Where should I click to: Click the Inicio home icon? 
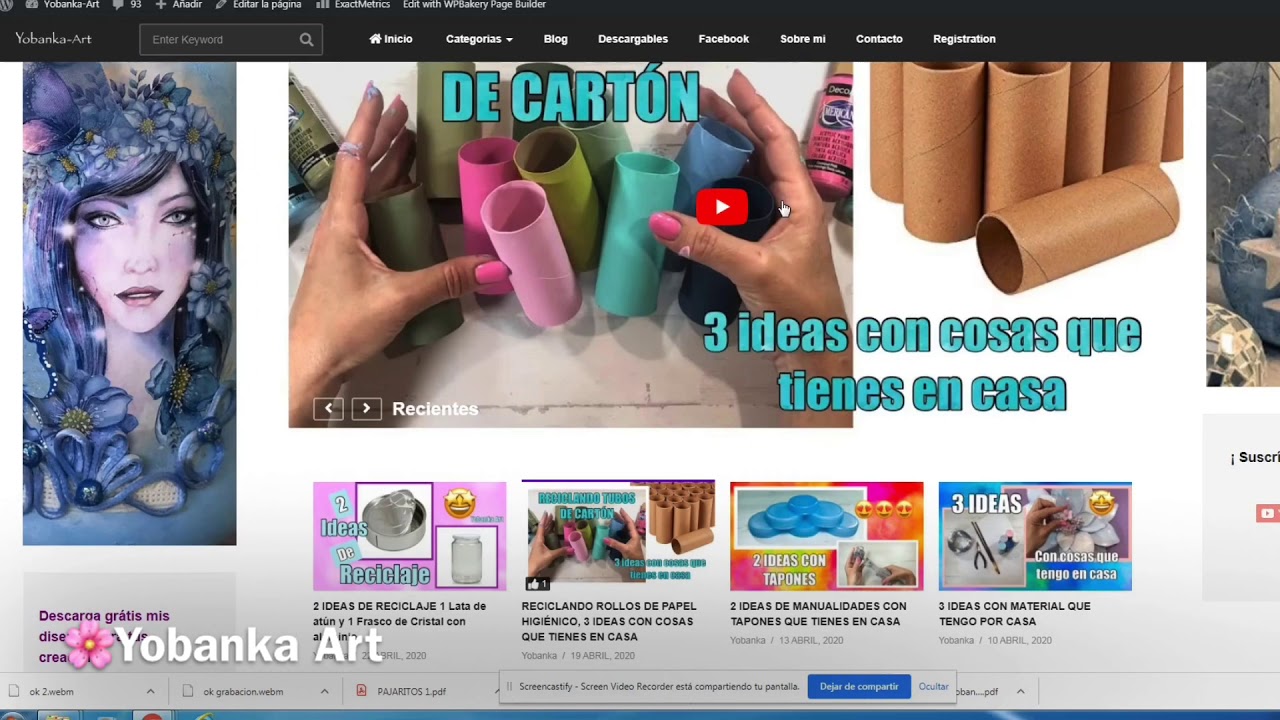(375, 39)
